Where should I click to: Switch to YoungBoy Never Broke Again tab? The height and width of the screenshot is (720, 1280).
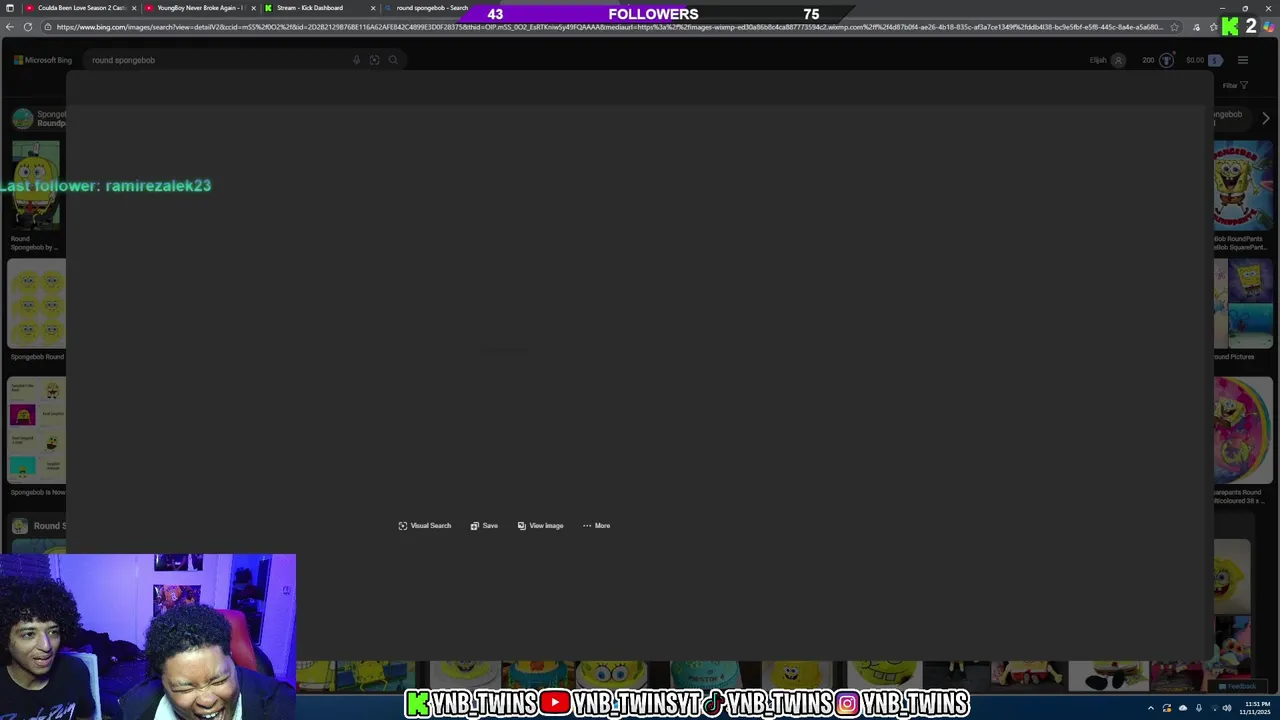coord(199,8)
